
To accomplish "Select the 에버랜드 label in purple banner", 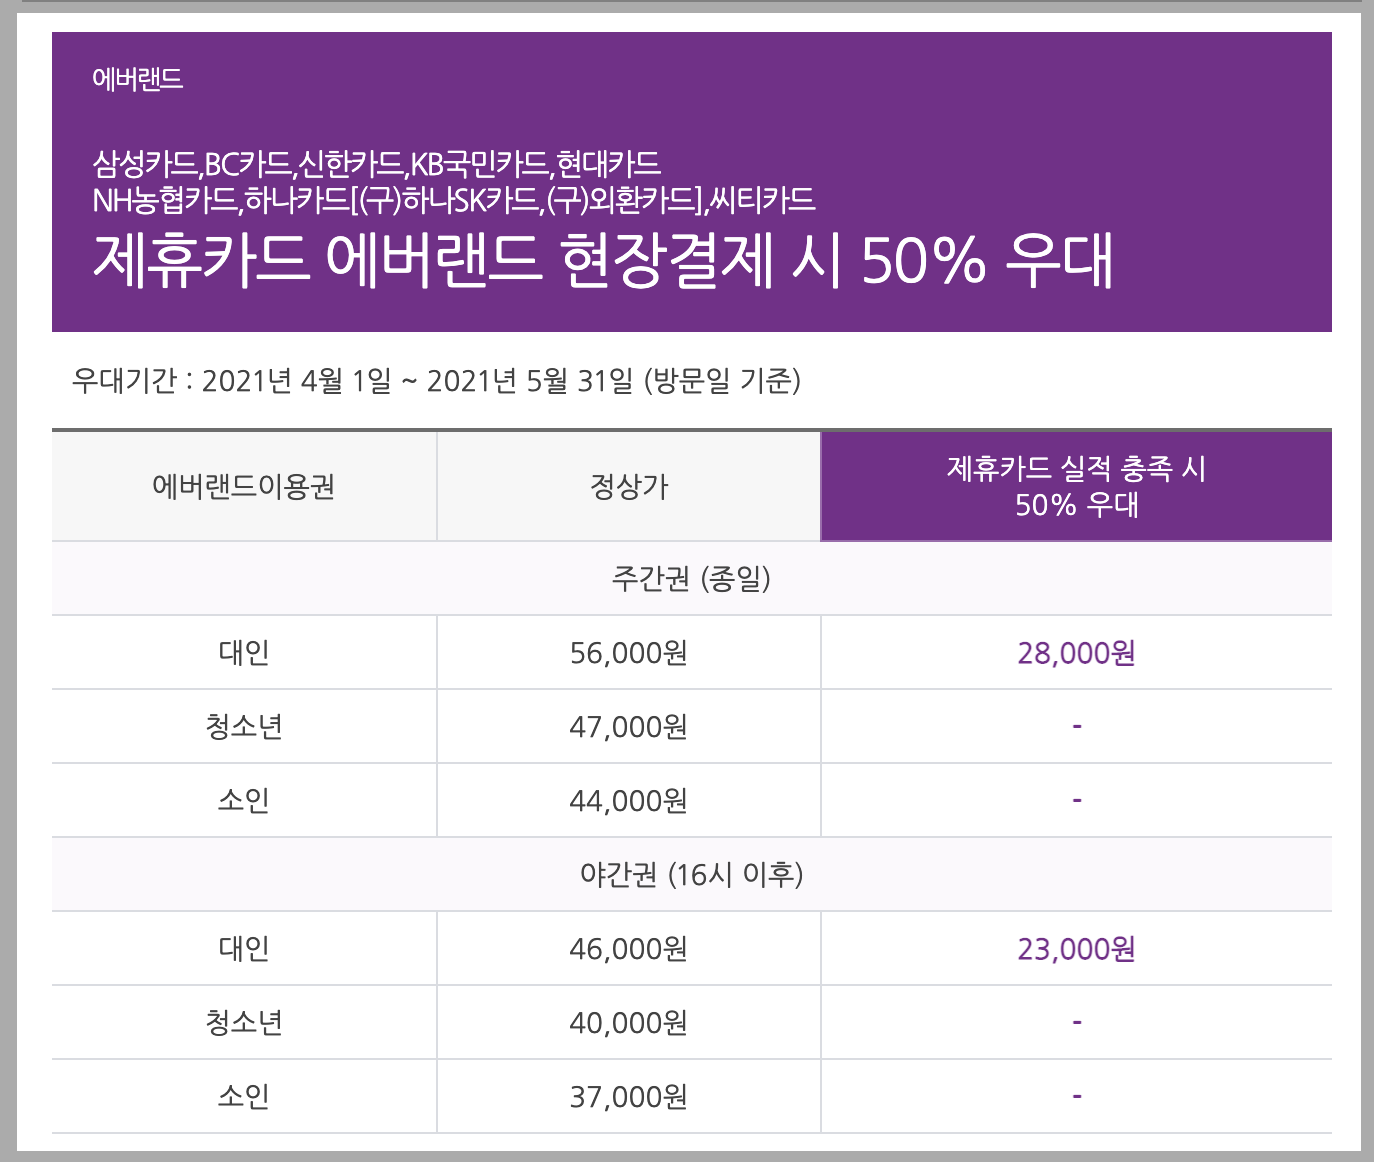I will [137, 80].
